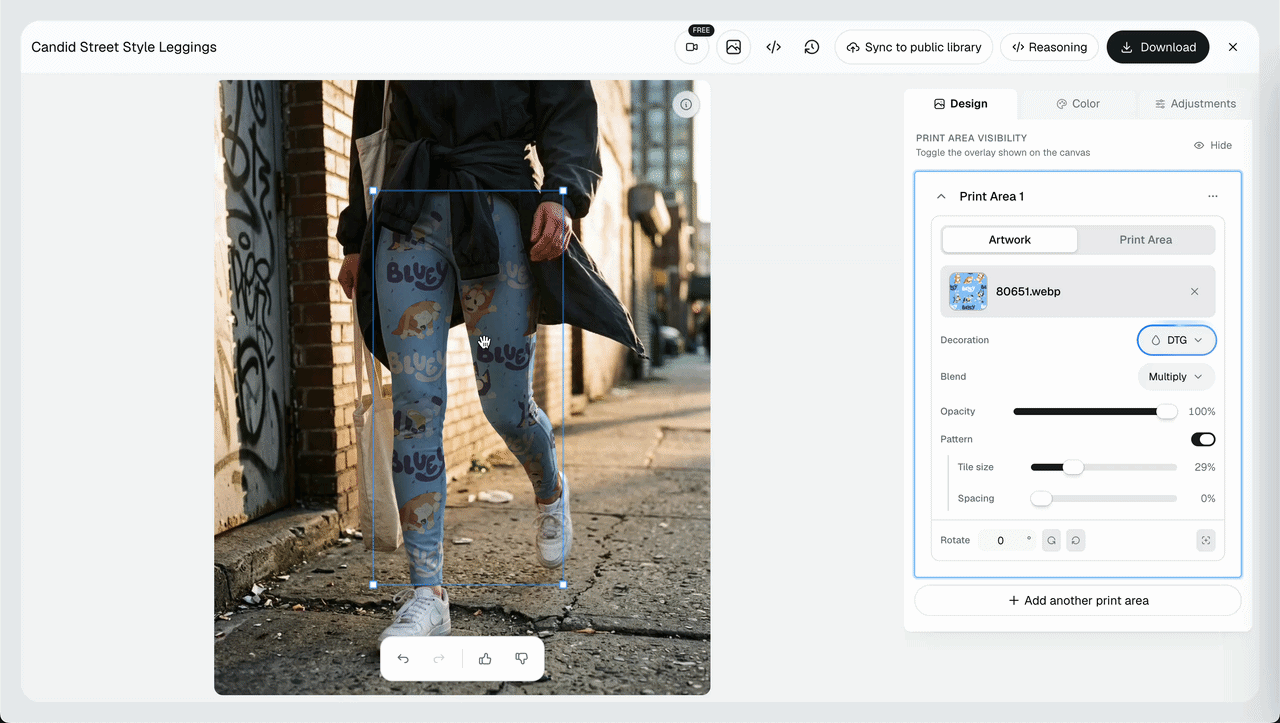Click the 0% spacing value
The width and height of the screenshot is (1280, 723).
pos(1208,498)
